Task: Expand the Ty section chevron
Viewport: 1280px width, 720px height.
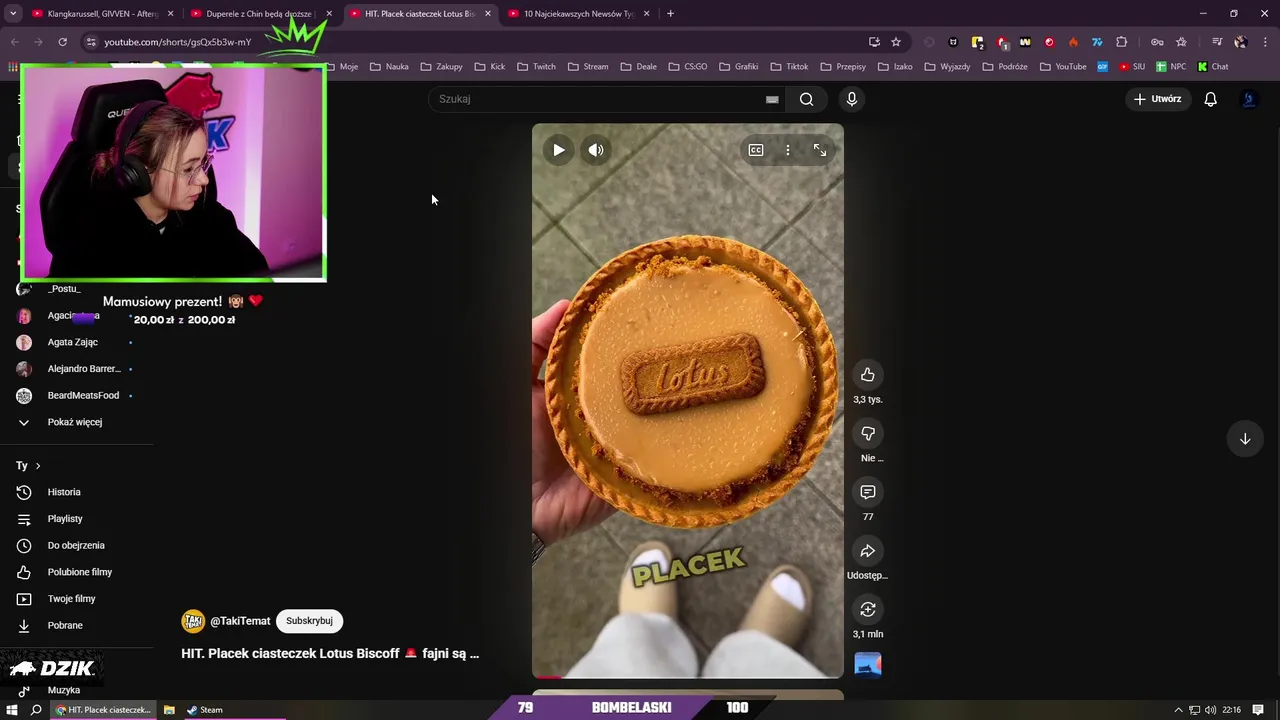Action: (38, 466)
